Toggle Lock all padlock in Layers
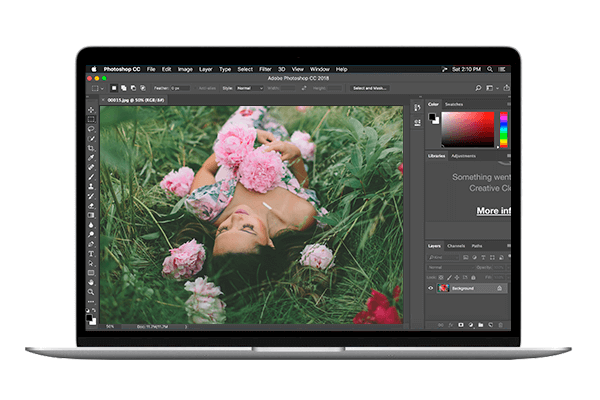The width and height of the screenshot is (600, 400). [473, 277]
